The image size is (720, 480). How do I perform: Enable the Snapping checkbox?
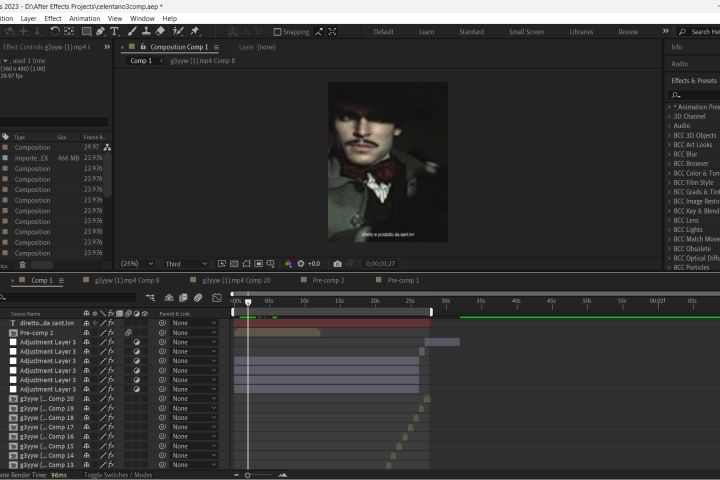277,32
